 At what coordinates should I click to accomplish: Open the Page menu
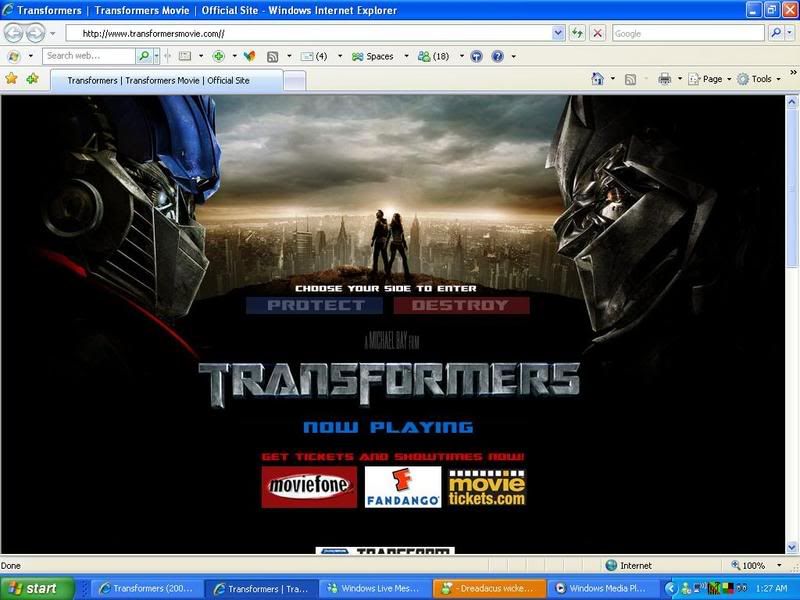(710, 79)
